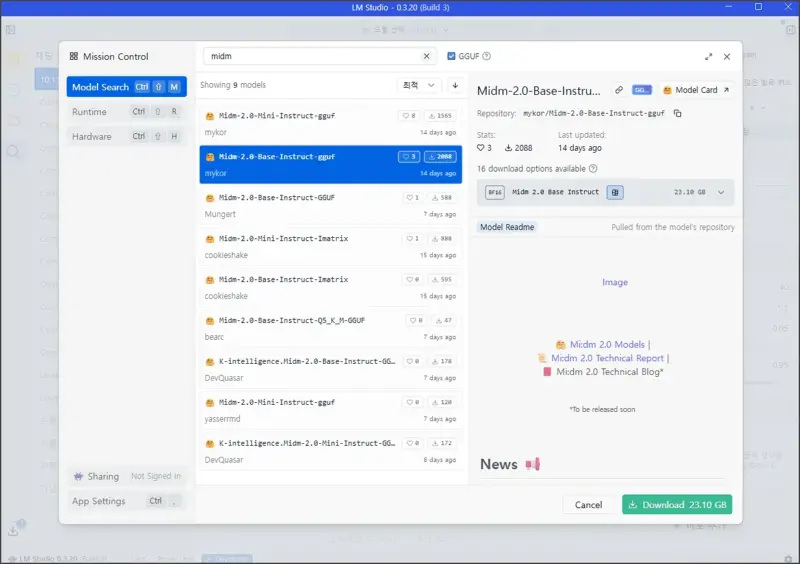
Task: Switch to Hardware tab
Action: pos(127,136)
